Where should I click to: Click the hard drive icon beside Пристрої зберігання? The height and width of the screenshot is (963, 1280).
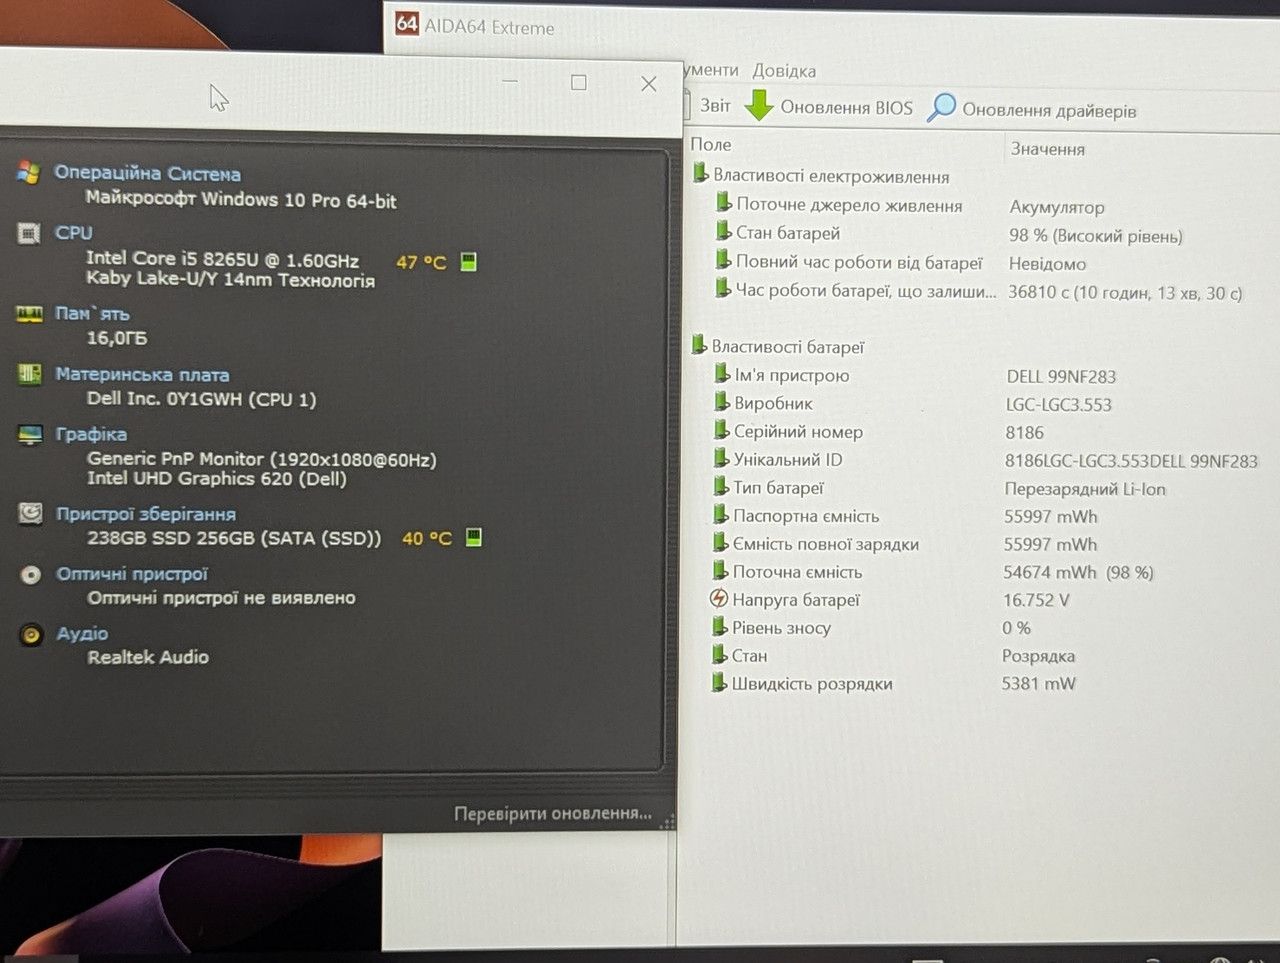(x=31, y=514)
